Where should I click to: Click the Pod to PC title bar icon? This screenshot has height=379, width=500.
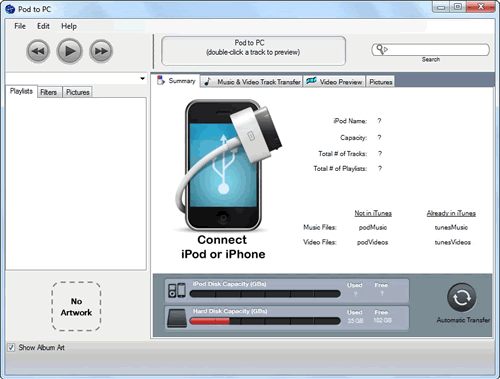(x=10, y=9)
